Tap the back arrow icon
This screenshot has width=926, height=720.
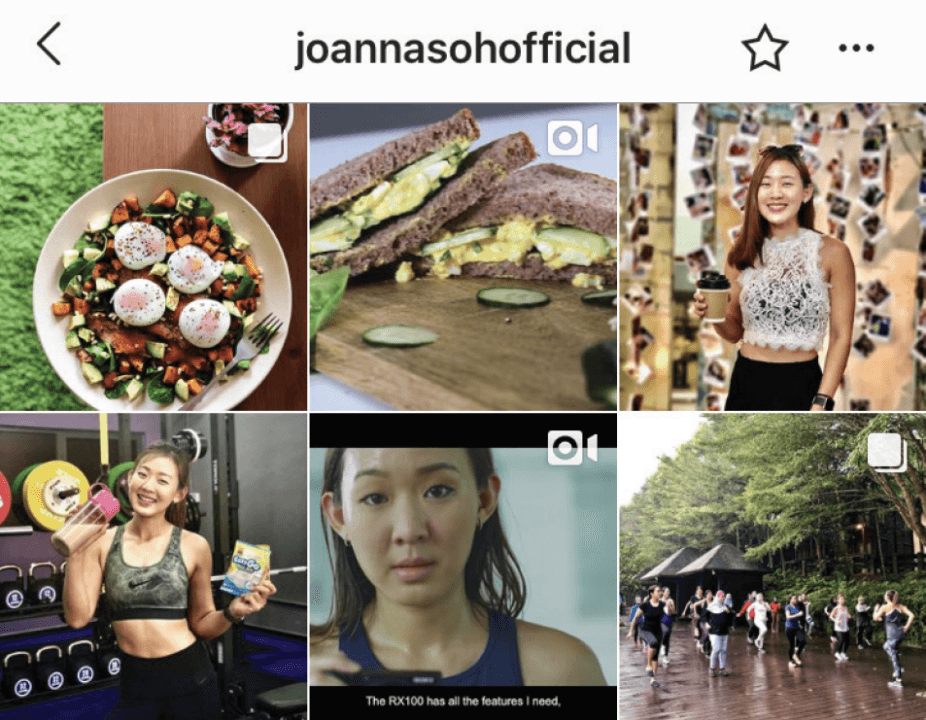tap(49, 44)
